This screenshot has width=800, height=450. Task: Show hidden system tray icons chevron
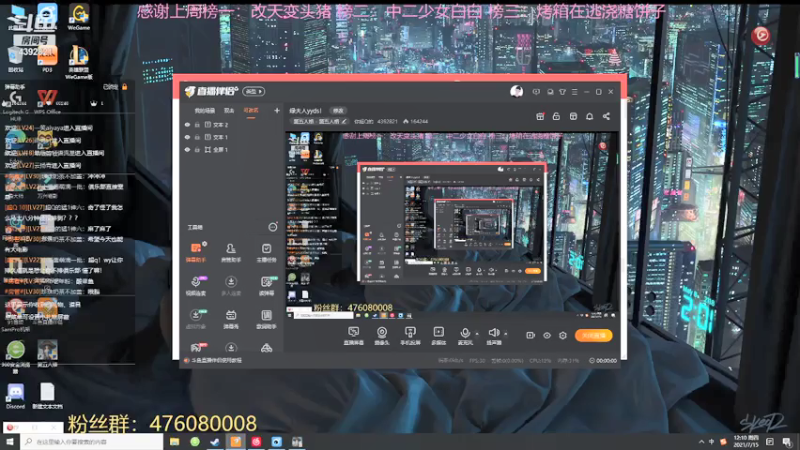click(701, 442)
